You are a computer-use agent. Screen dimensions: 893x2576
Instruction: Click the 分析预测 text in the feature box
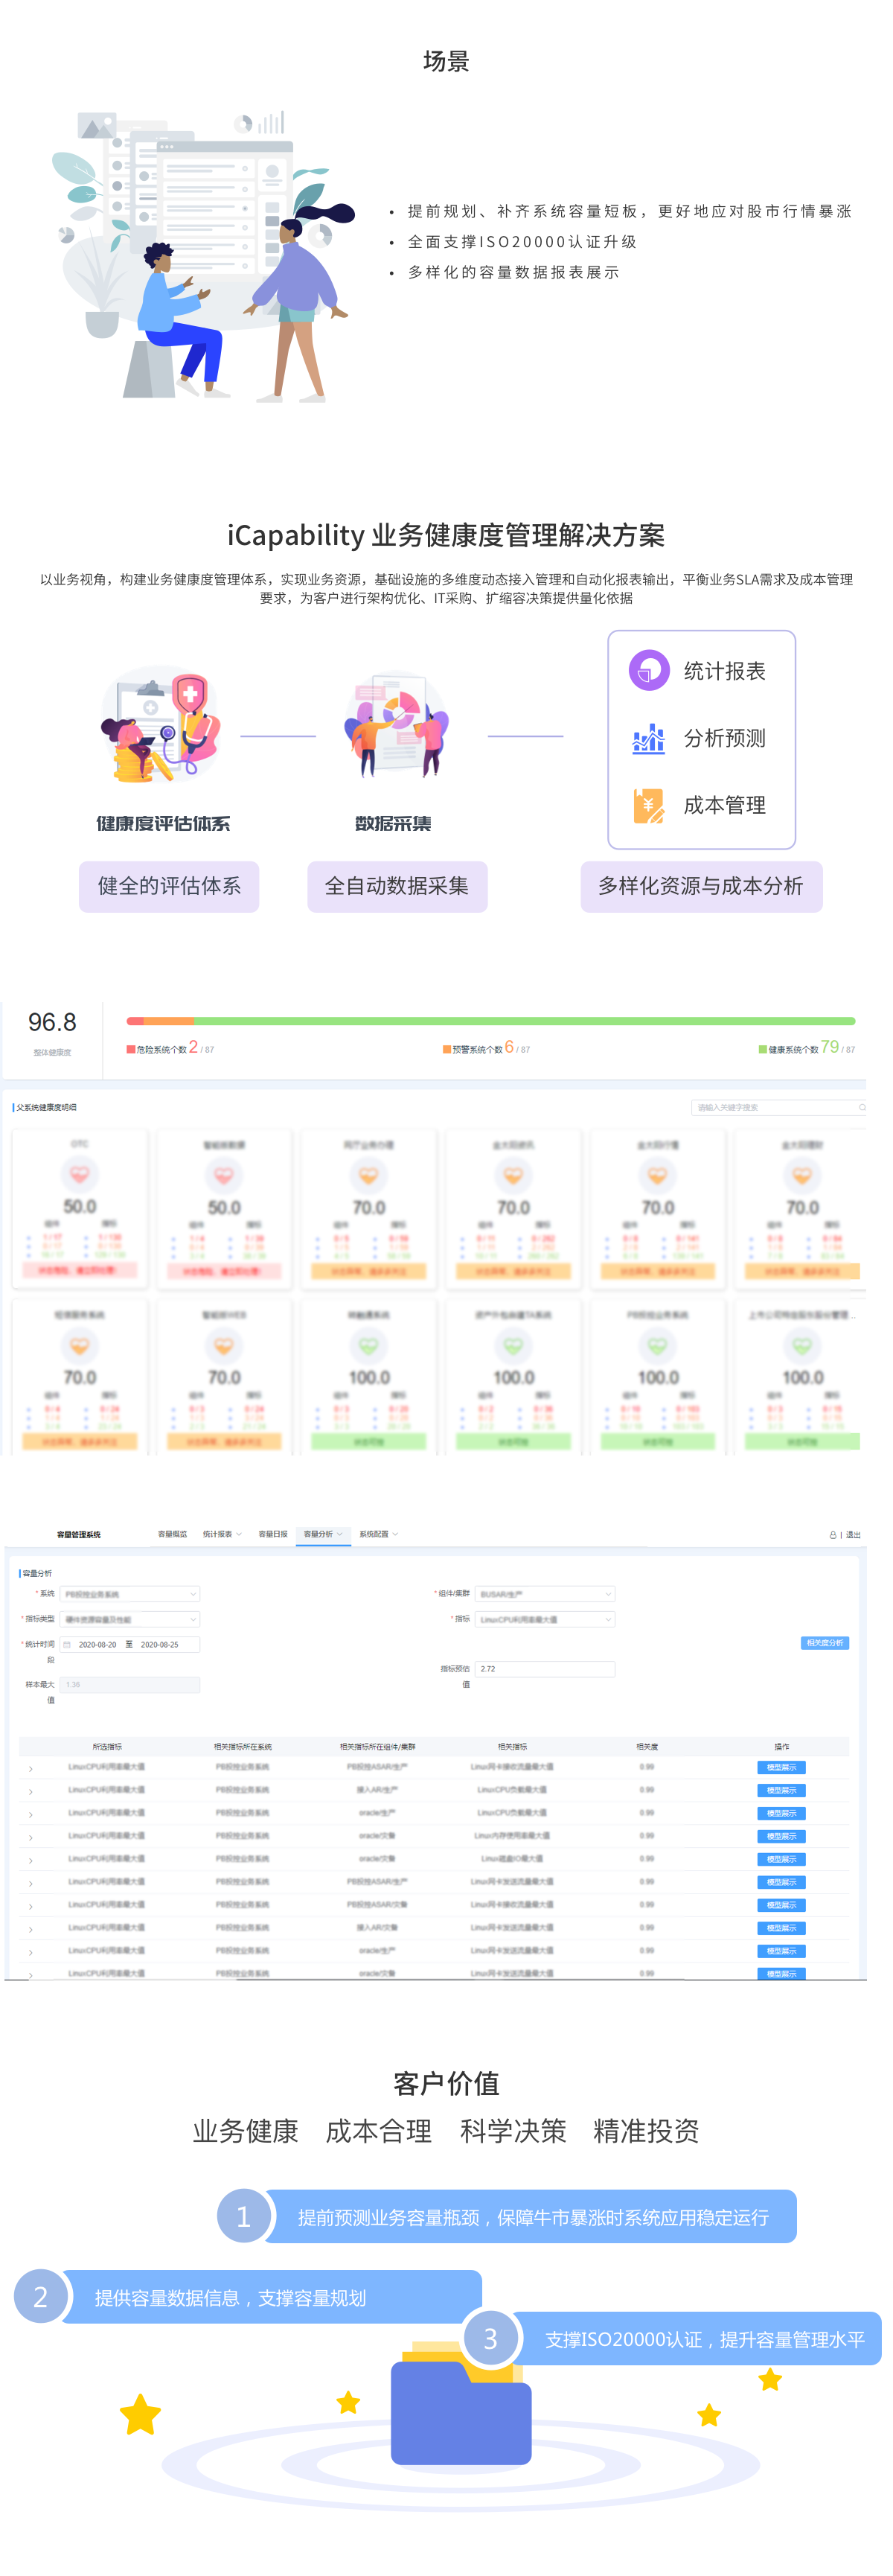[x=725, y=738]
